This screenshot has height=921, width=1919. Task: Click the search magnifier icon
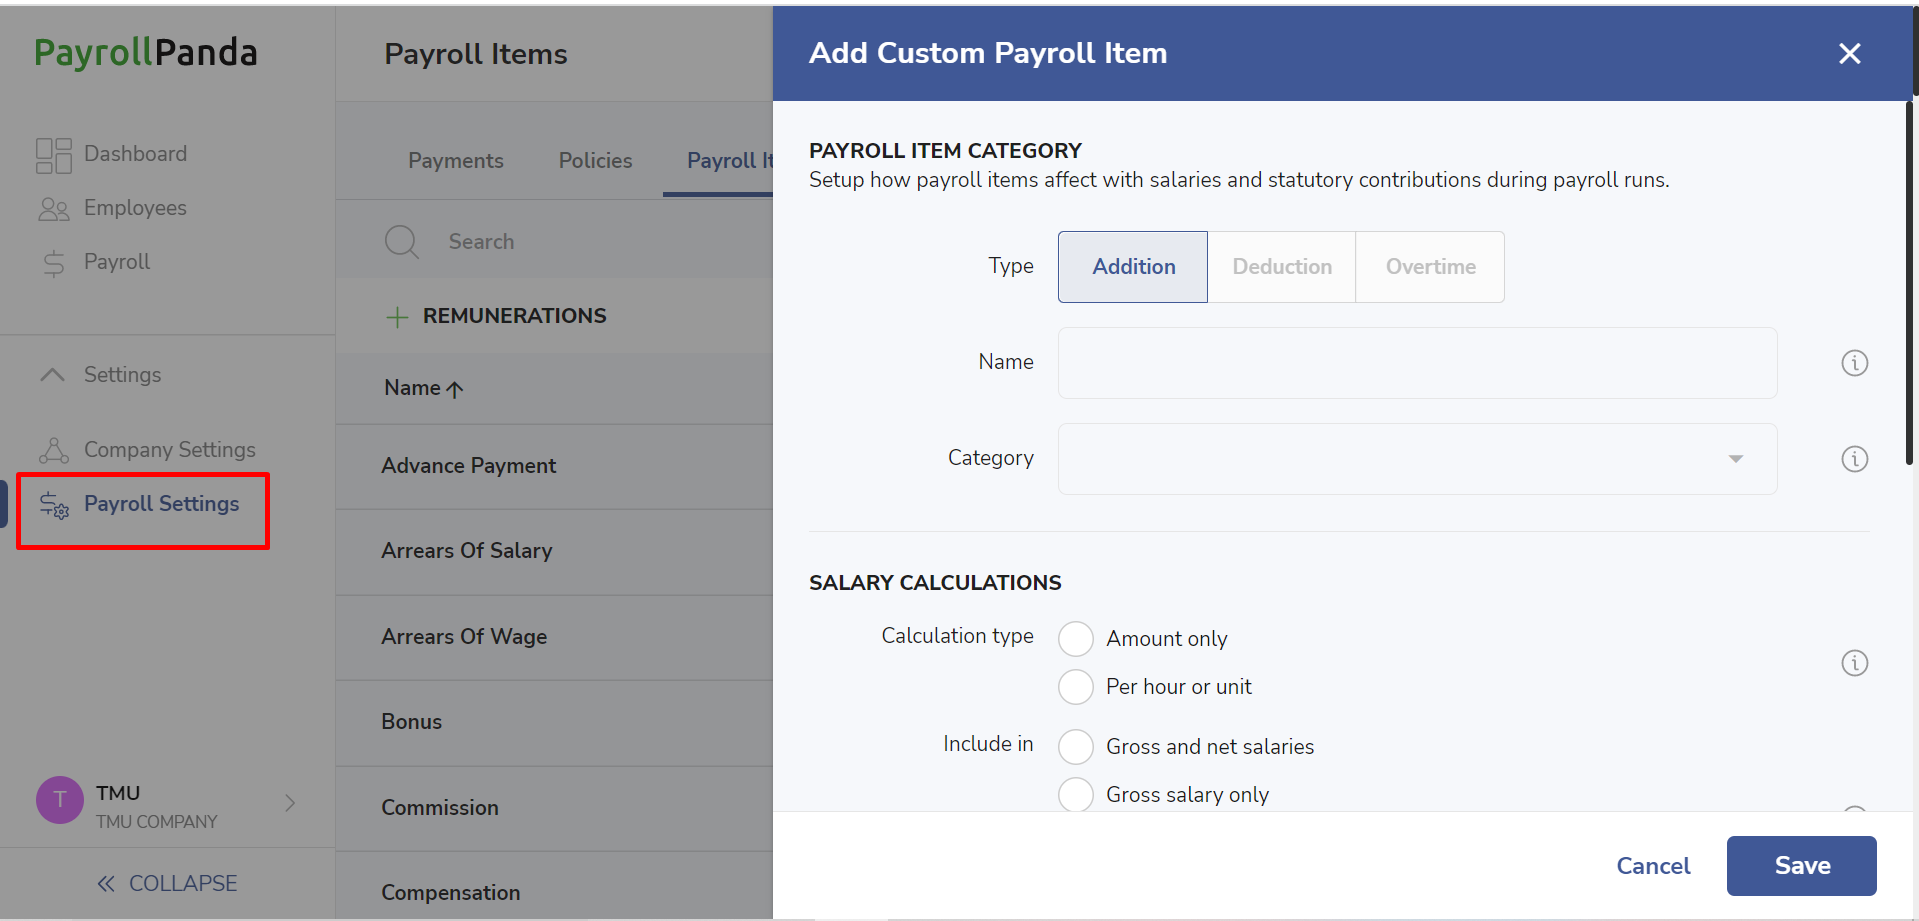click(x=402, y=242)
